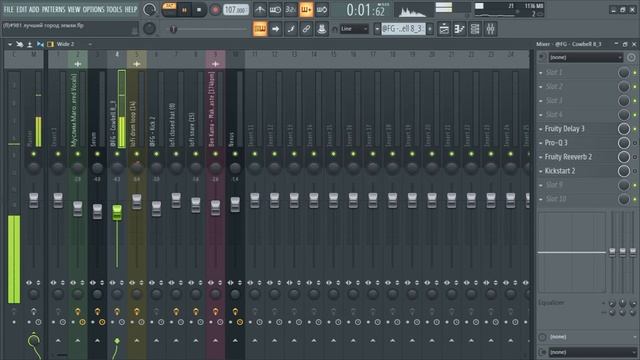Click the Master track volume fader

click(x=34, y=200)
